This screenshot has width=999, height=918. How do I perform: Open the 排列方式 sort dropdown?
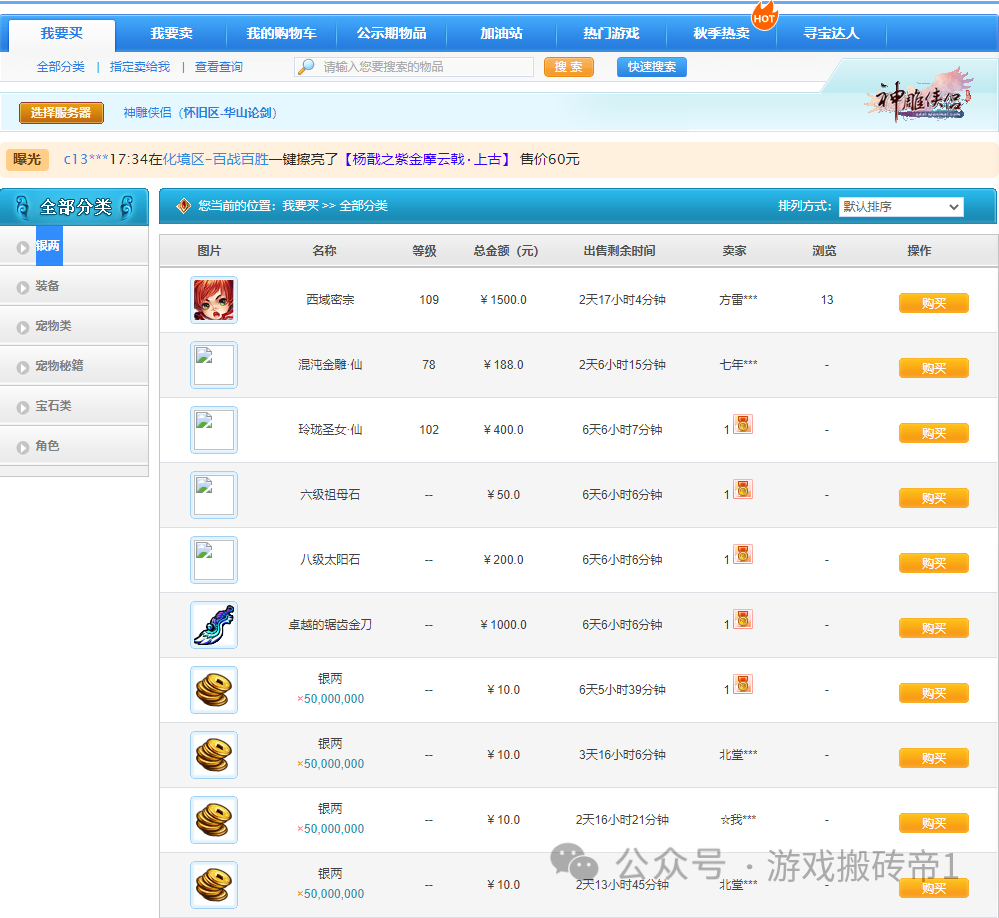point(900,207)
